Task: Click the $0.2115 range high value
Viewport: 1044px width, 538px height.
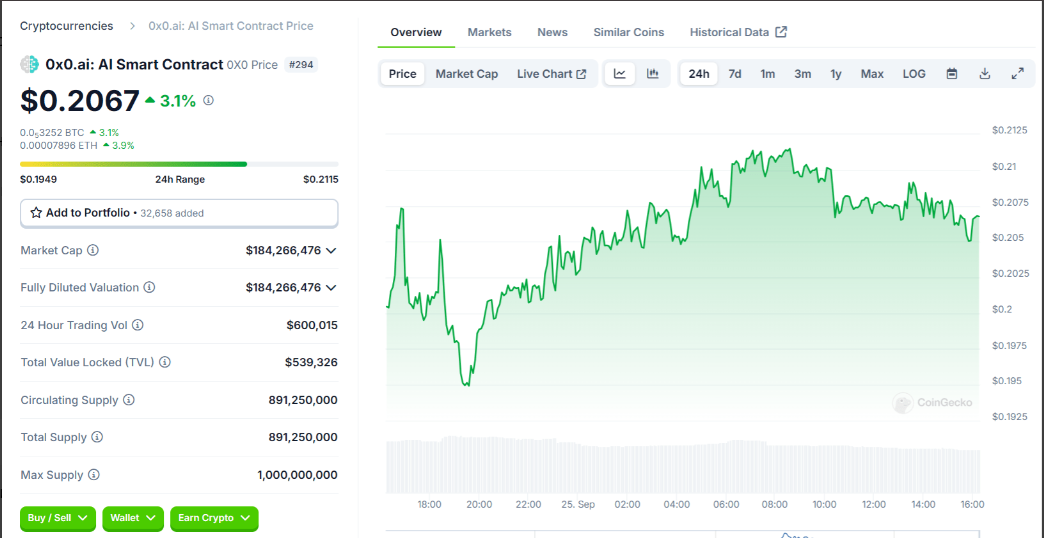Action: tap(320, 179)
